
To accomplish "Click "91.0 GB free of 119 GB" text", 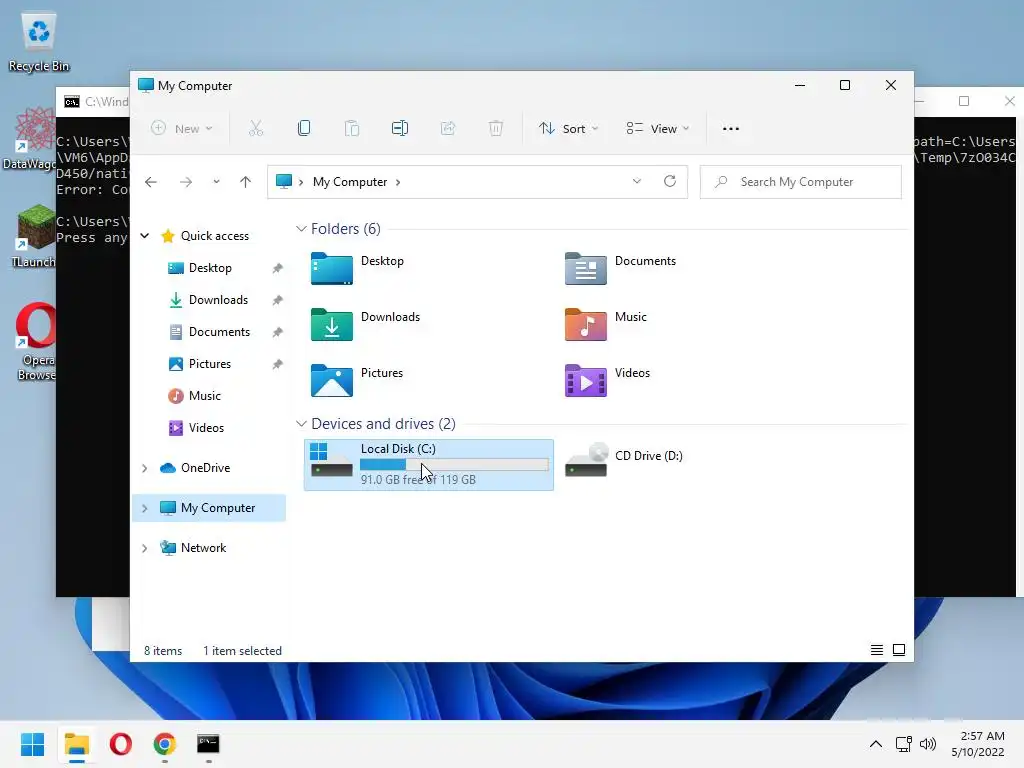I will [418, 480].
